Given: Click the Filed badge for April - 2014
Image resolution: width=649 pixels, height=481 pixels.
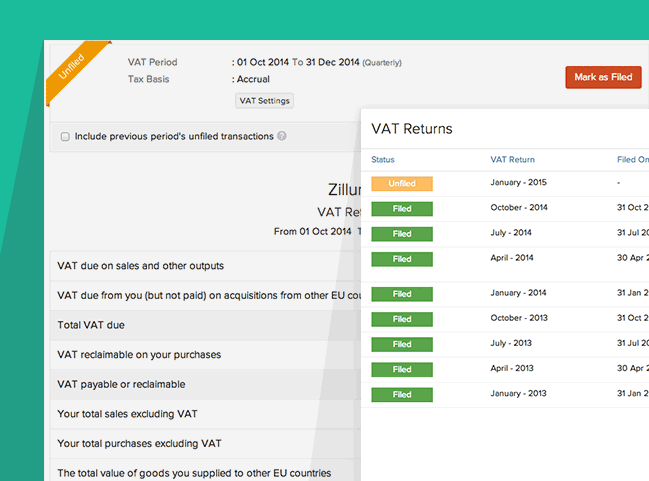Looking at the screenshot, I should (402, 259).
